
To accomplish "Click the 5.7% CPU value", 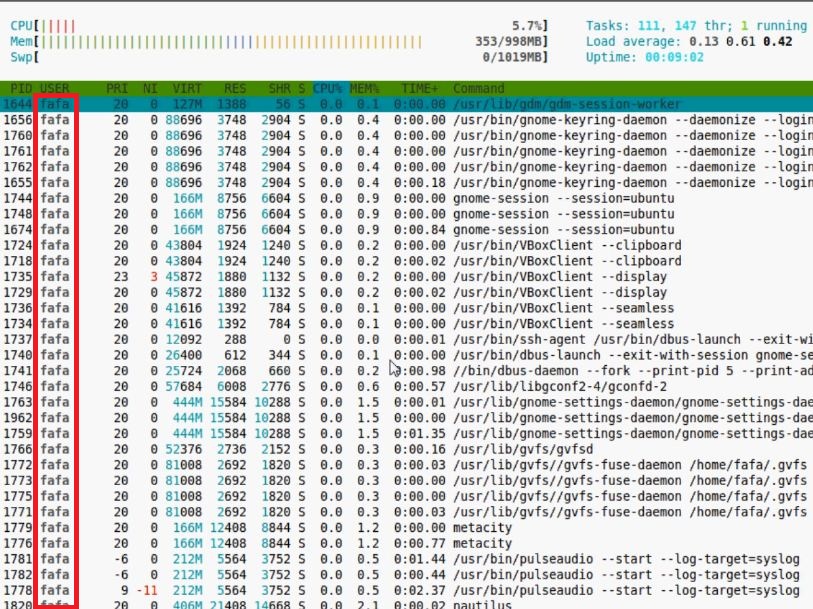I will (x=527, y=26).
